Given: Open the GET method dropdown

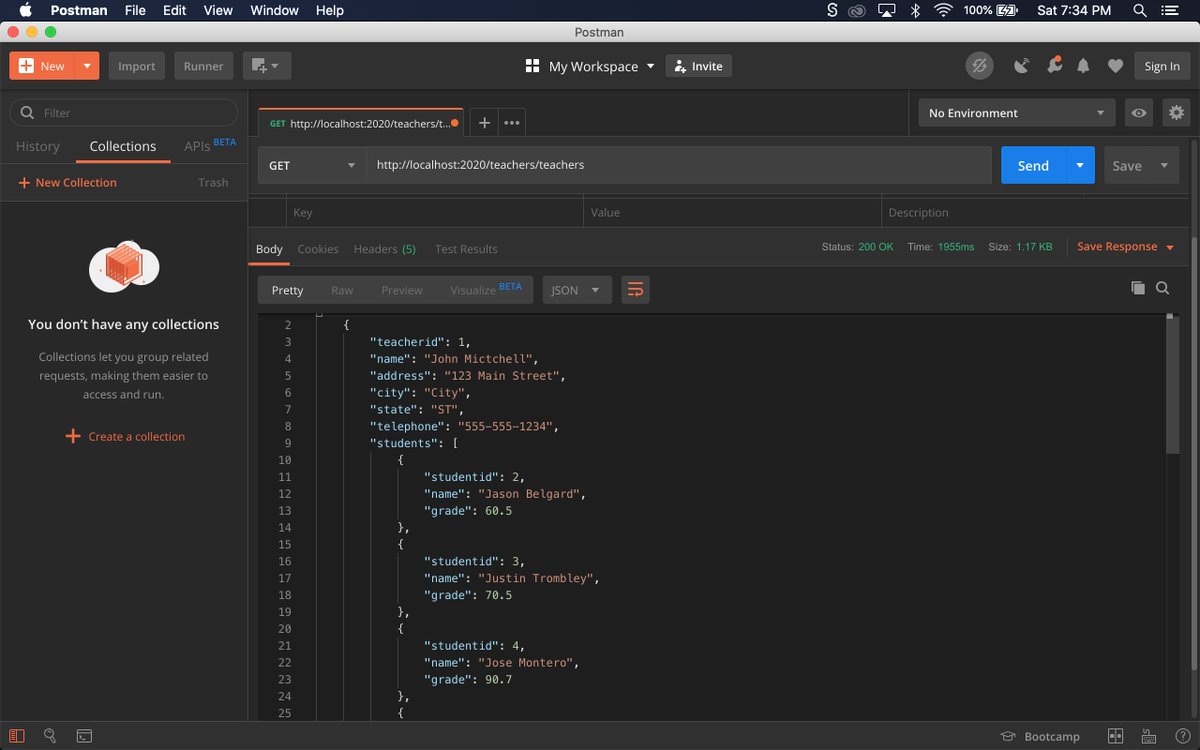Looking at the screenshot, I should pos(312,165).
